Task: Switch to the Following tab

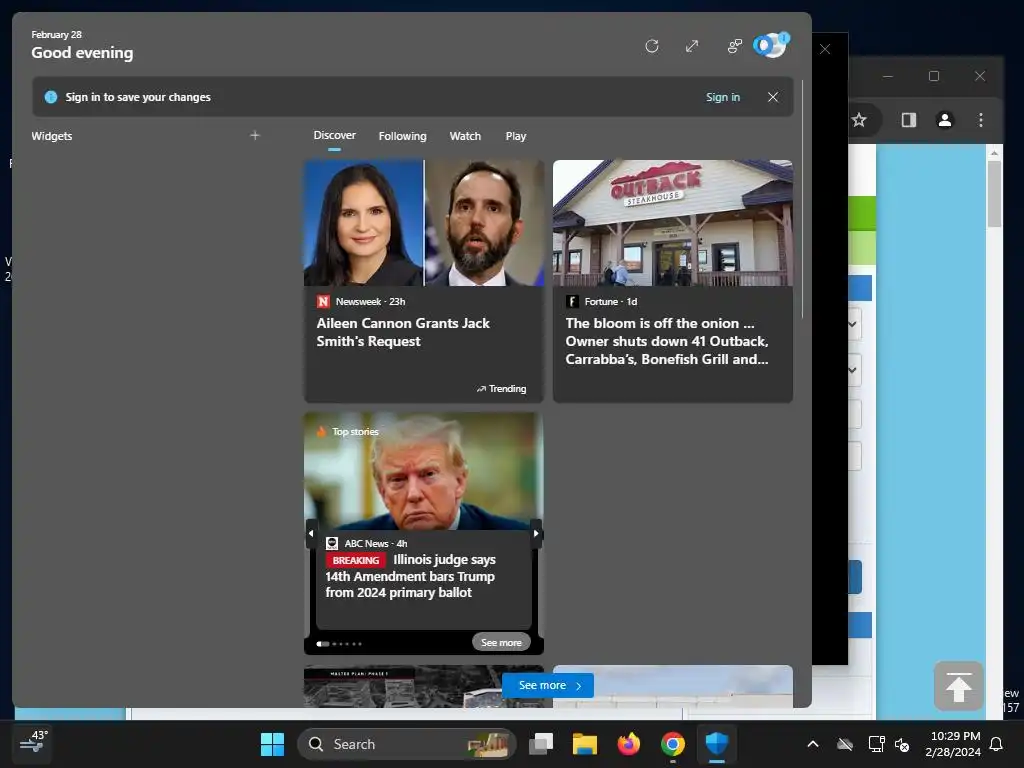Action: click(402, 136)
